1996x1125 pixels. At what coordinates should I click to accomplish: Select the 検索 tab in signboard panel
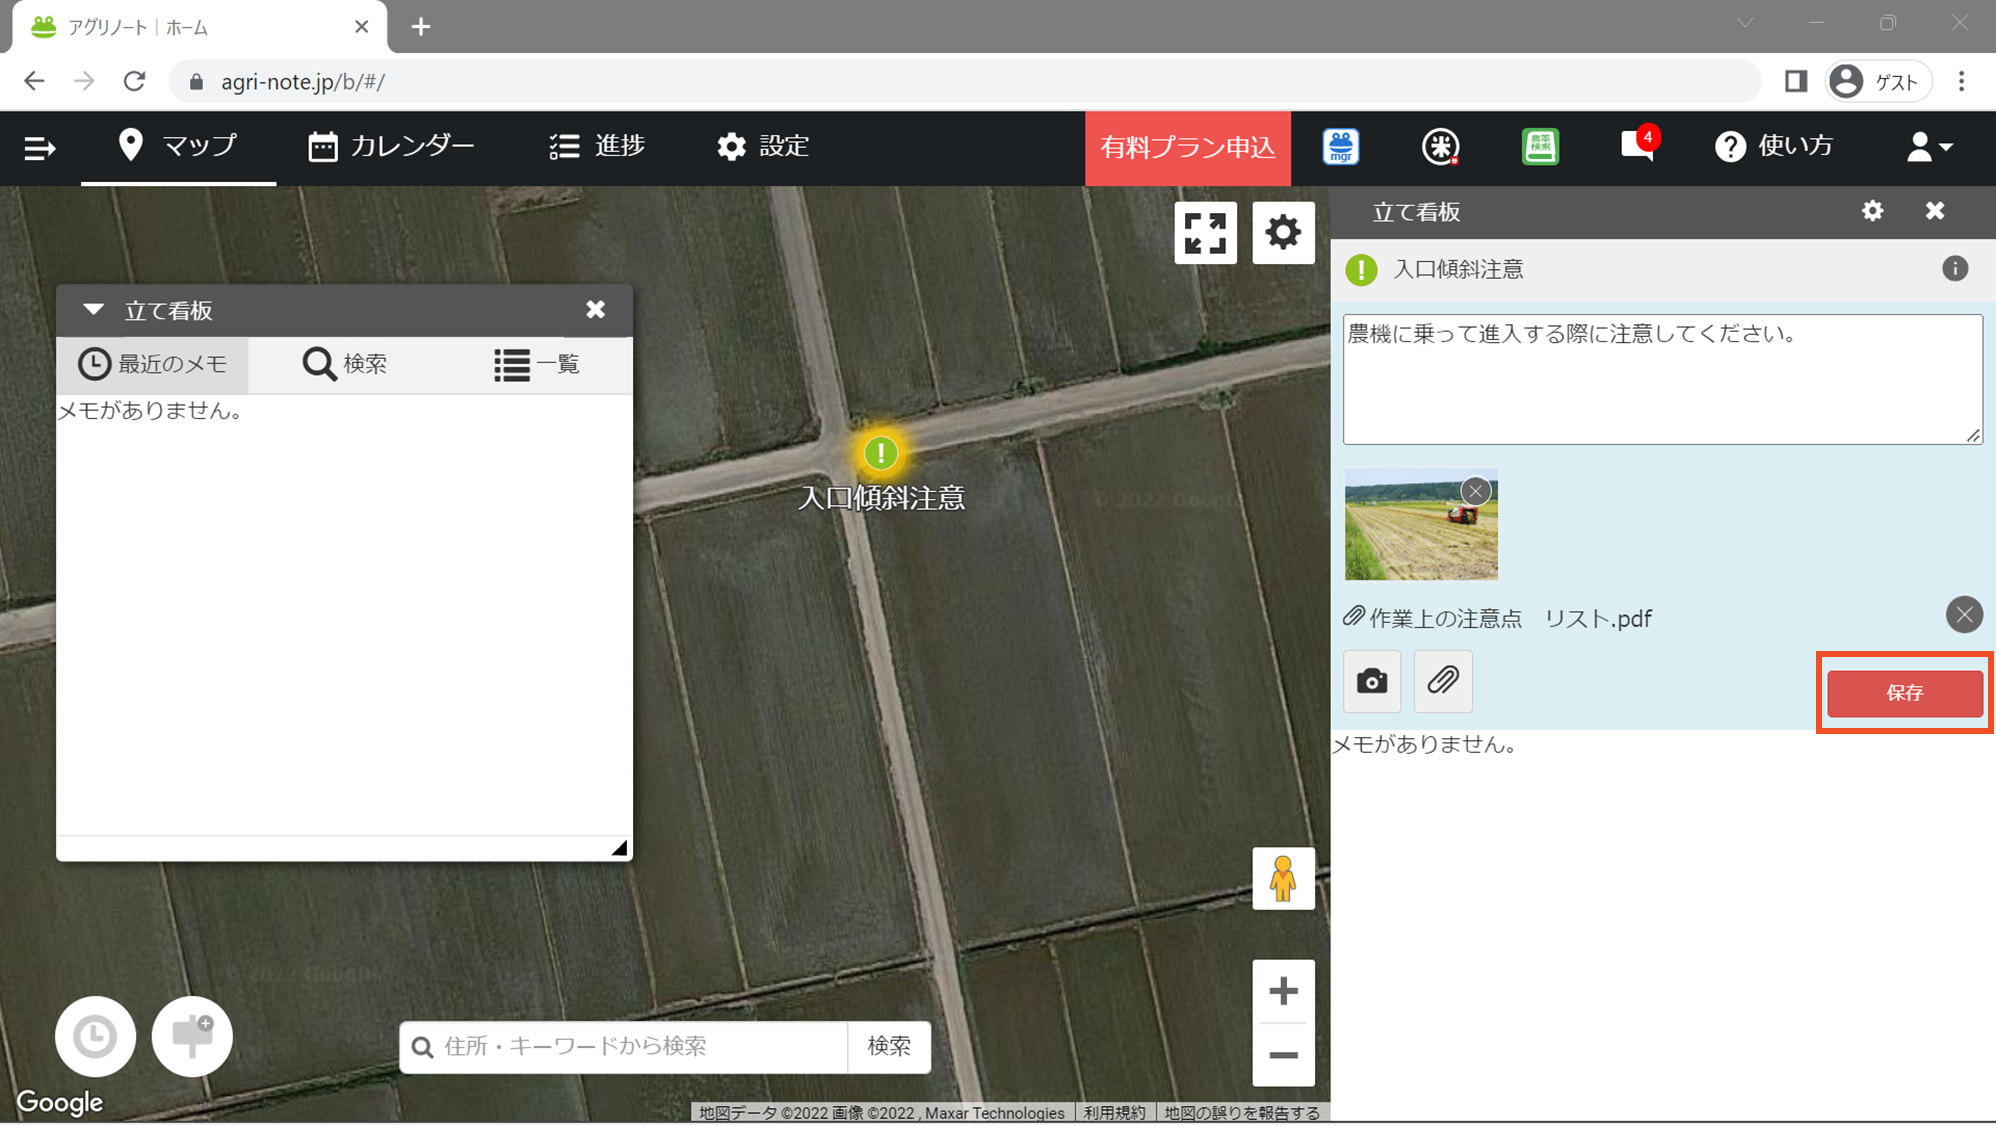pos(345,364)
